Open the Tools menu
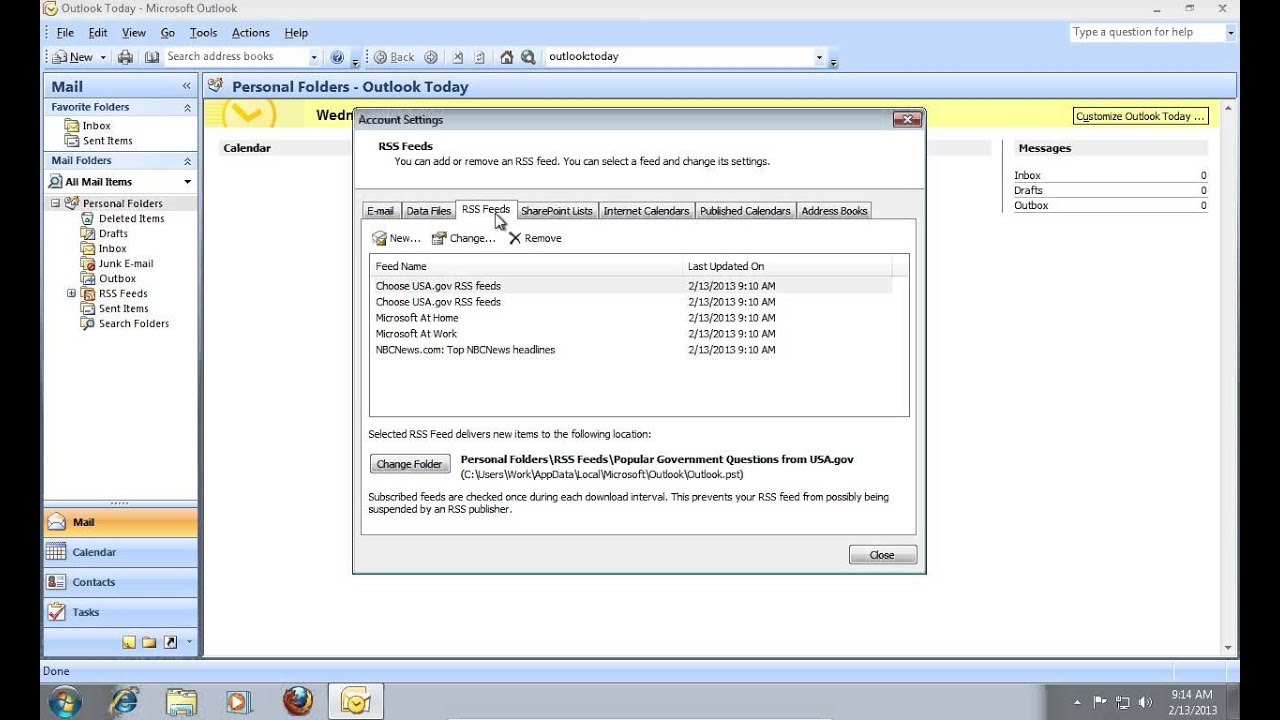 coord(203,32)
